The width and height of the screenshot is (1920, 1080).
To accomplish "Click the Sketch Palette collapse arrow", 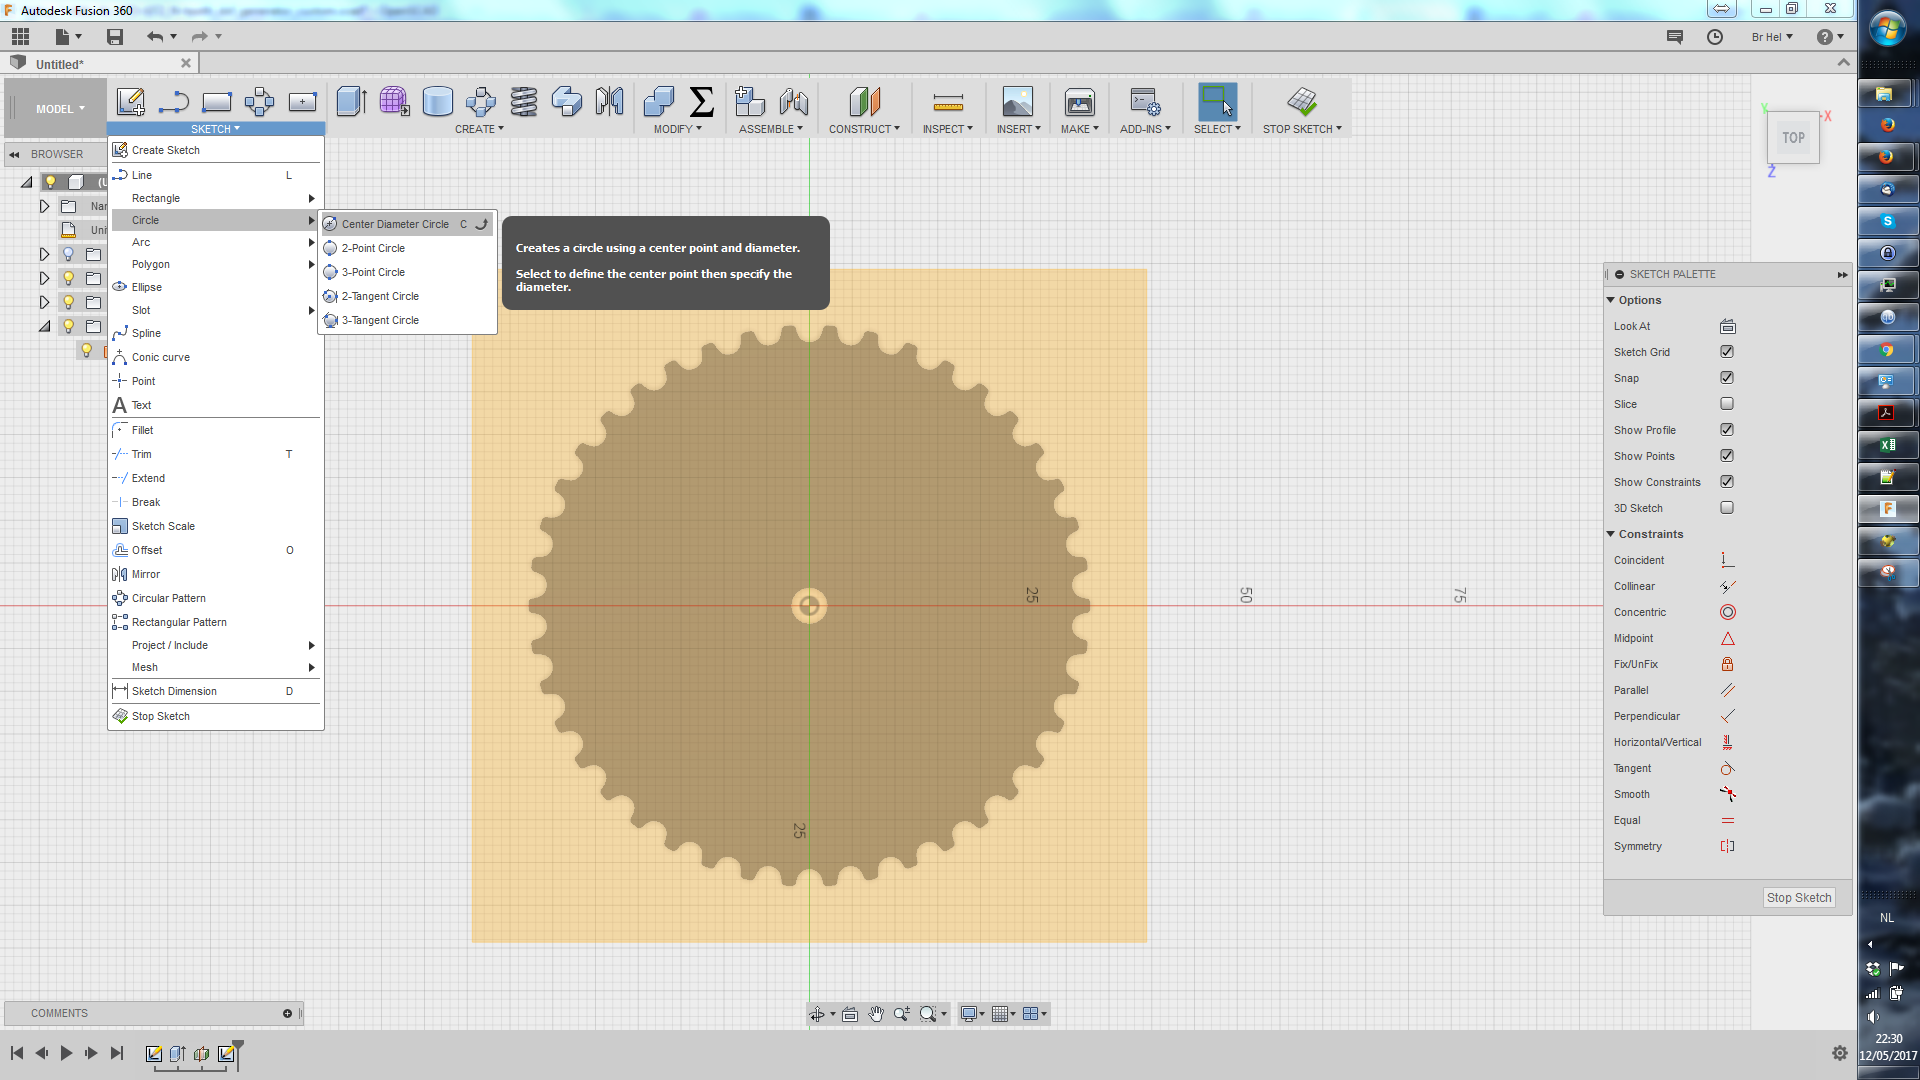I will pos(1845,273).
